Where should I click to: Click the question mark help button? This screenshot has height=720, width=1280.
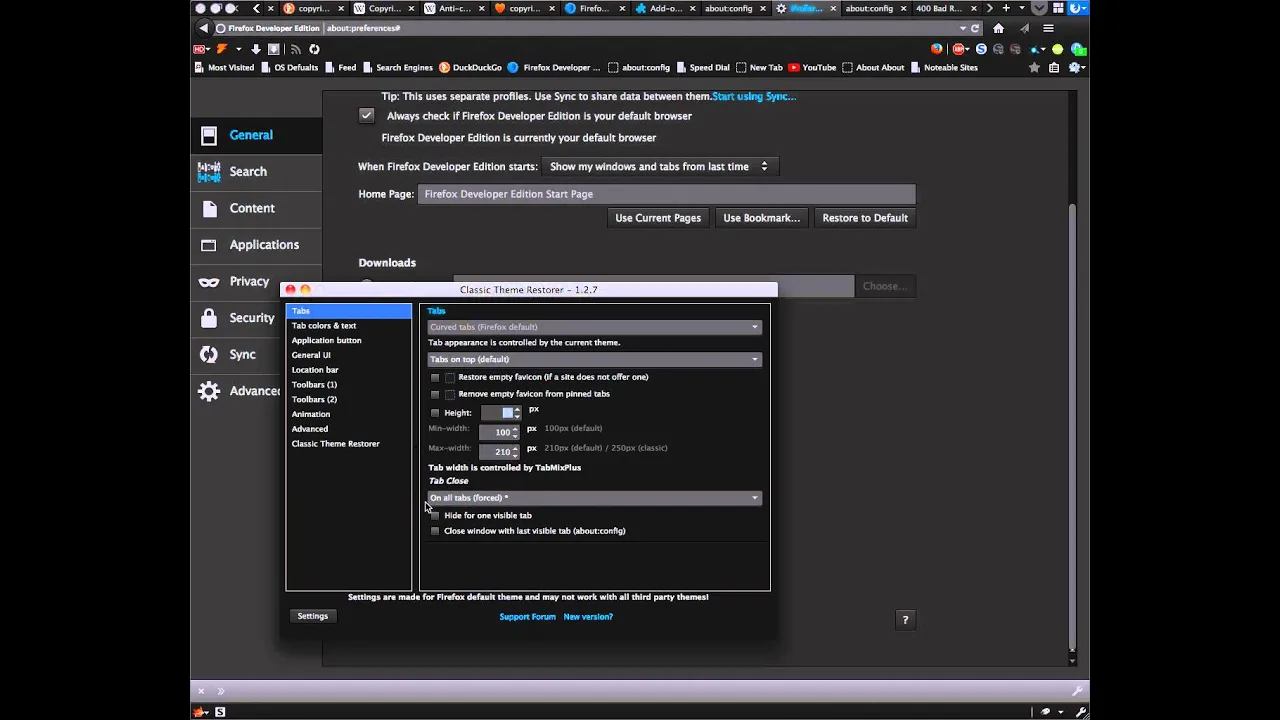click(x=905, y=620)
